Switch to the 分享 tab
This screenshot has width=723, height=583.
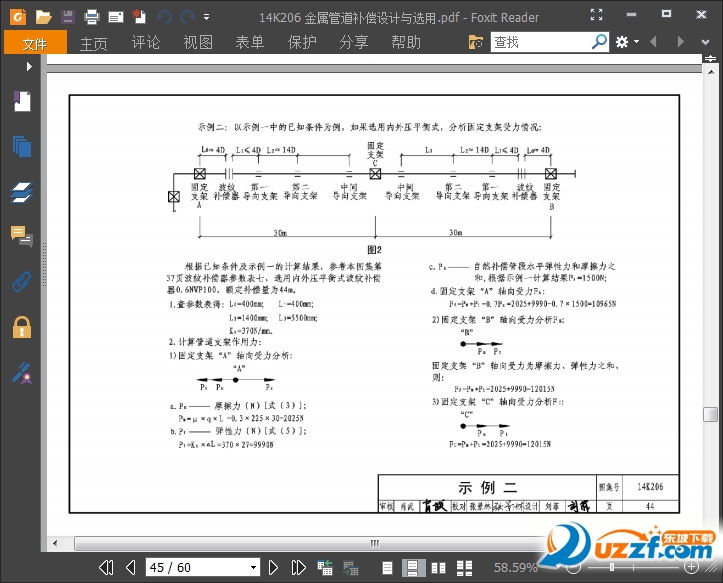[x=353, y=42]
